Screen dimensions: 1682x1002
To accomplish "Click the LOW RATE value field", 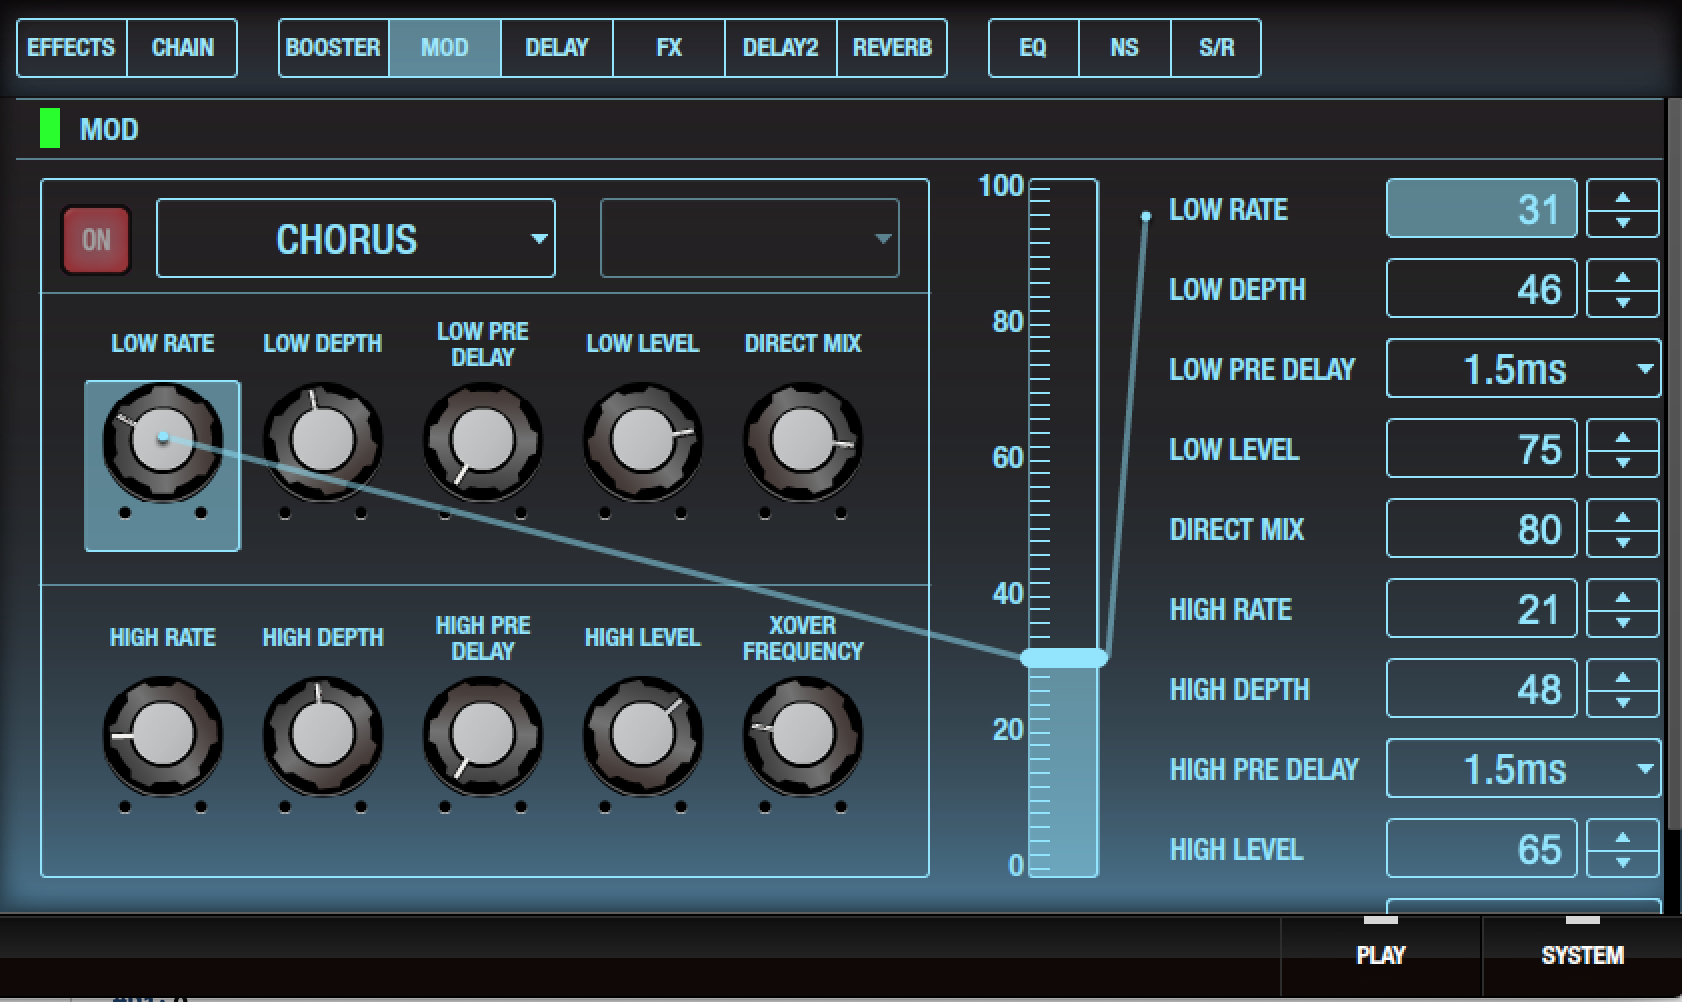I will click(x=1481, y=209).
